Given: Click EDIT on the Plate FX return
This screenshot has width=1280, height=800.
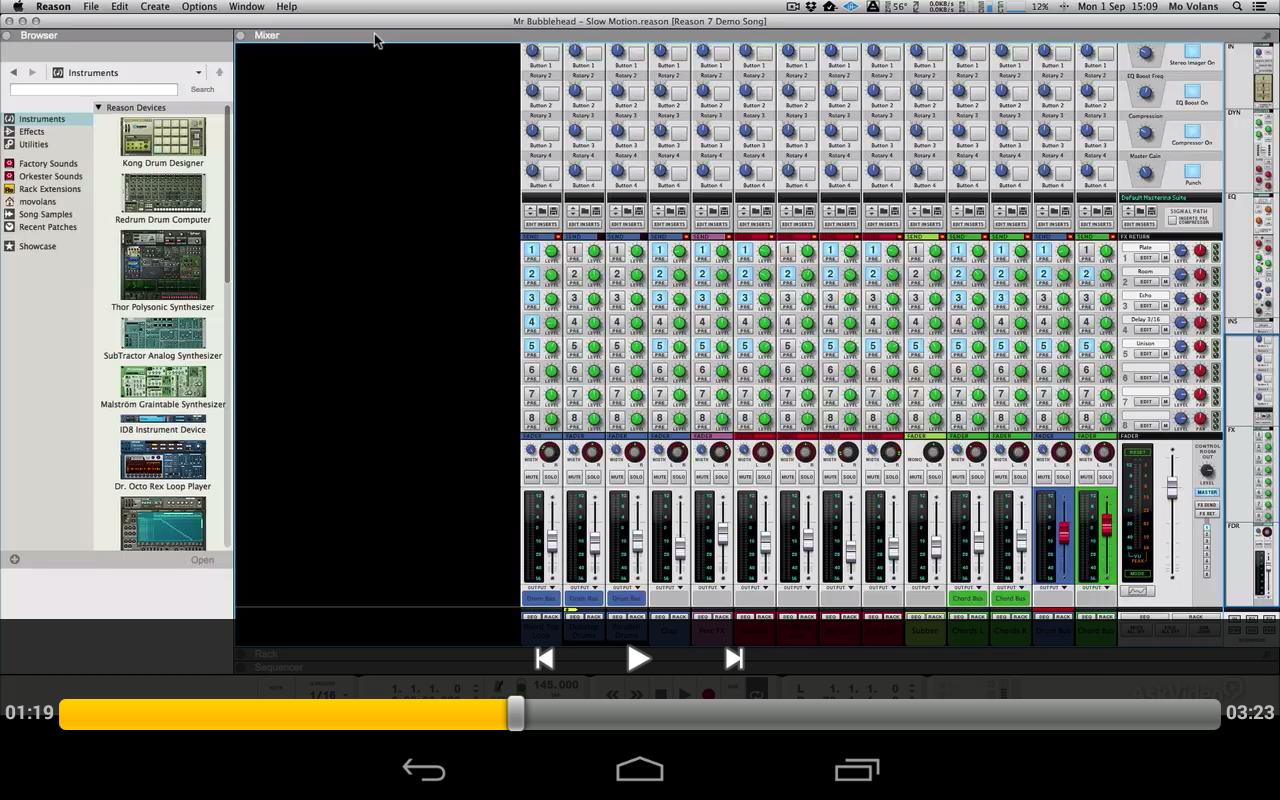Looking at the screenshot, I should [x=1146, y=258].
